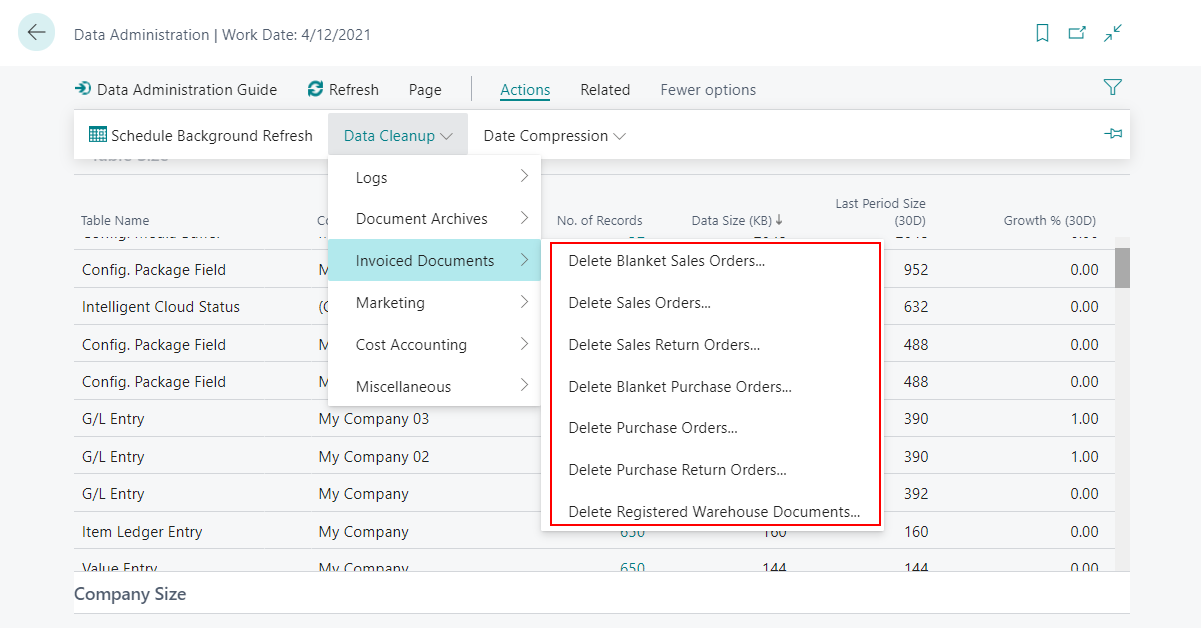Open the filter pane icon
Screen dimensions: 1201x628
tap(1112, 88)
